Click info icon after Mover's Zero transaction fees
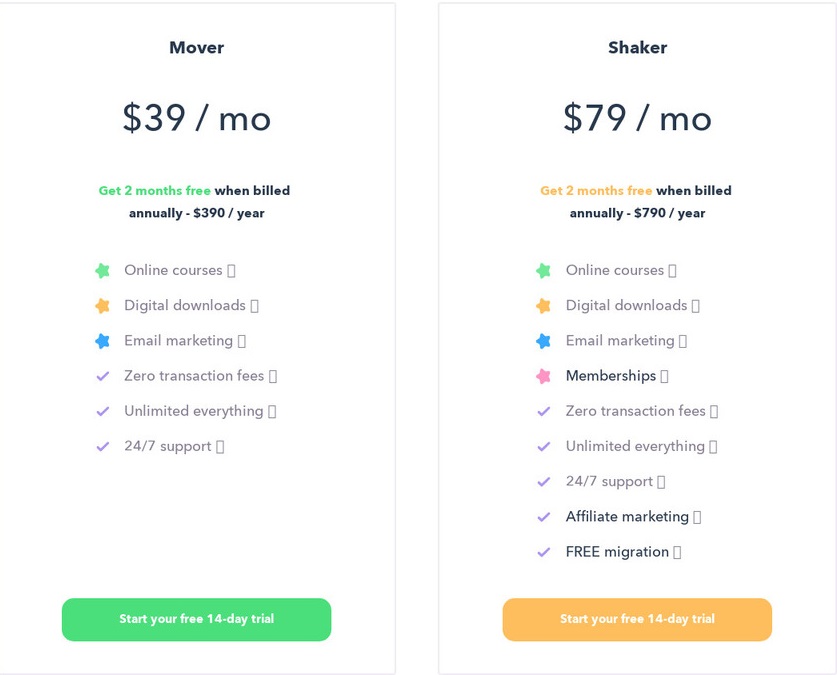The width and height of the screenshot is (837, 675). pyautogui.click(x=273, y=376)
